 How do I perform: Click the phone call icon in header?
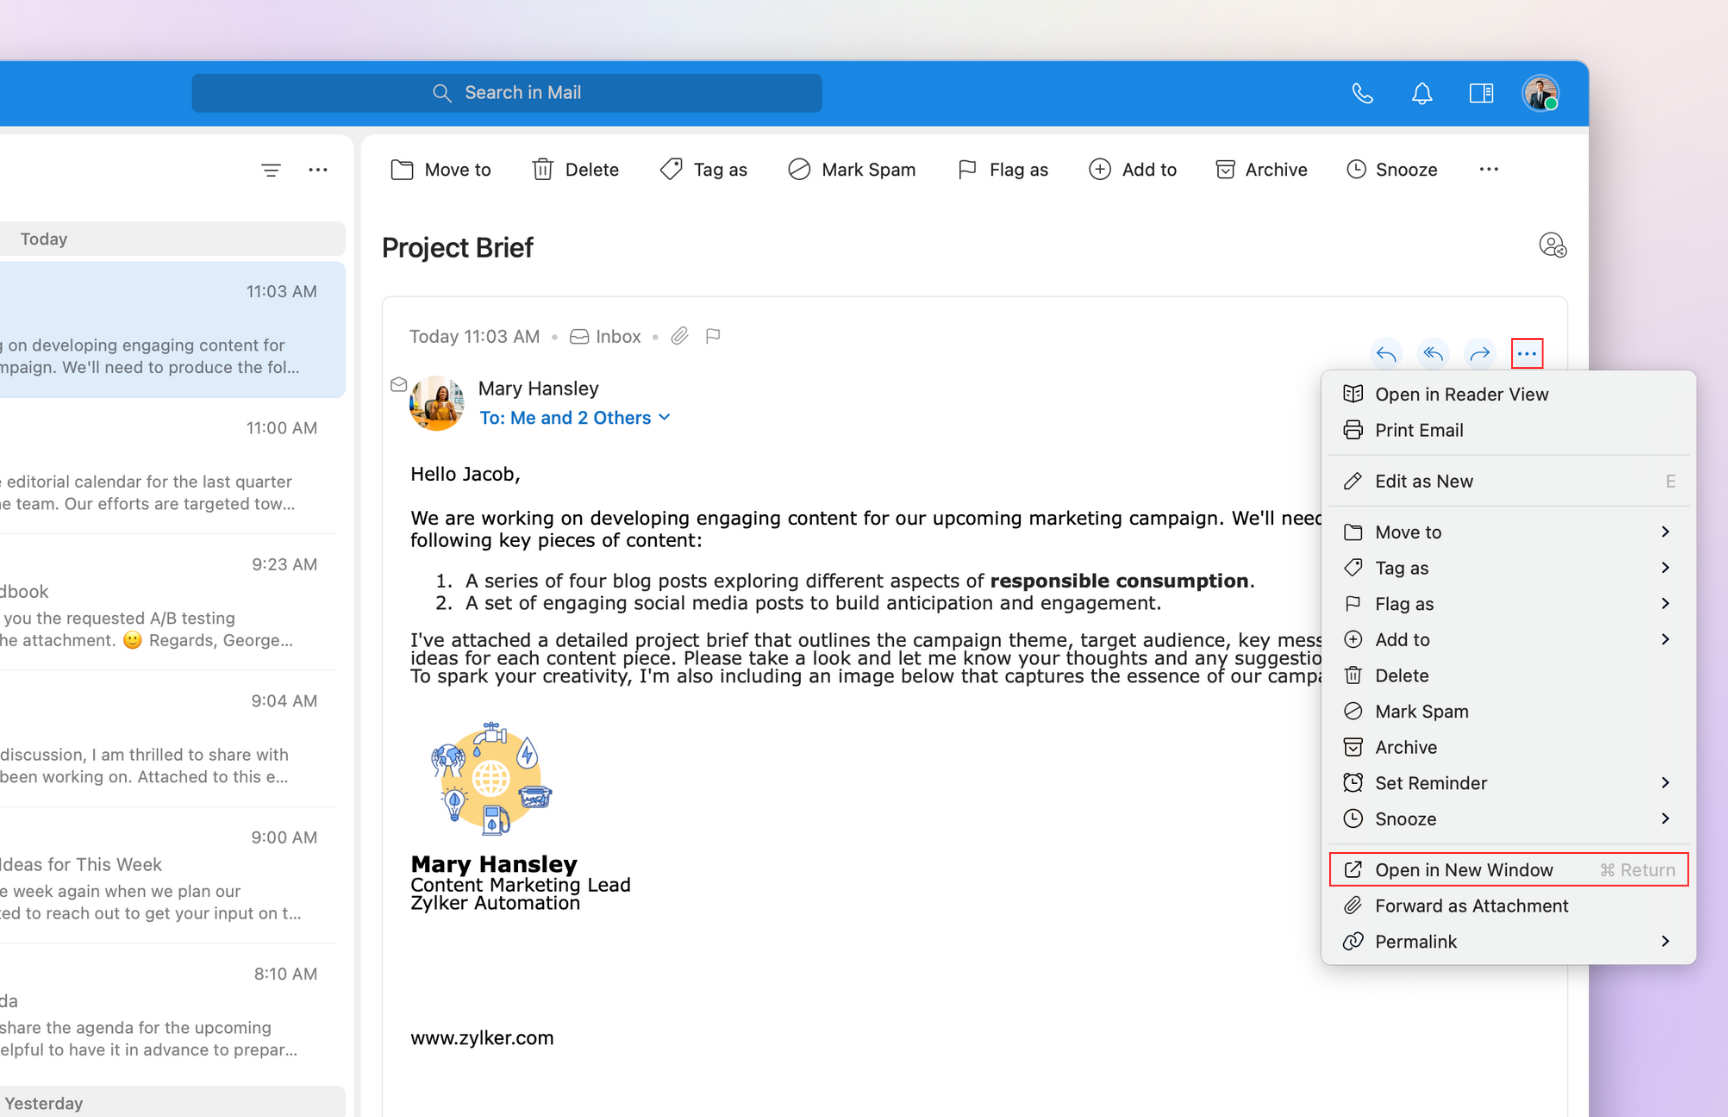tap(1362, 93)
